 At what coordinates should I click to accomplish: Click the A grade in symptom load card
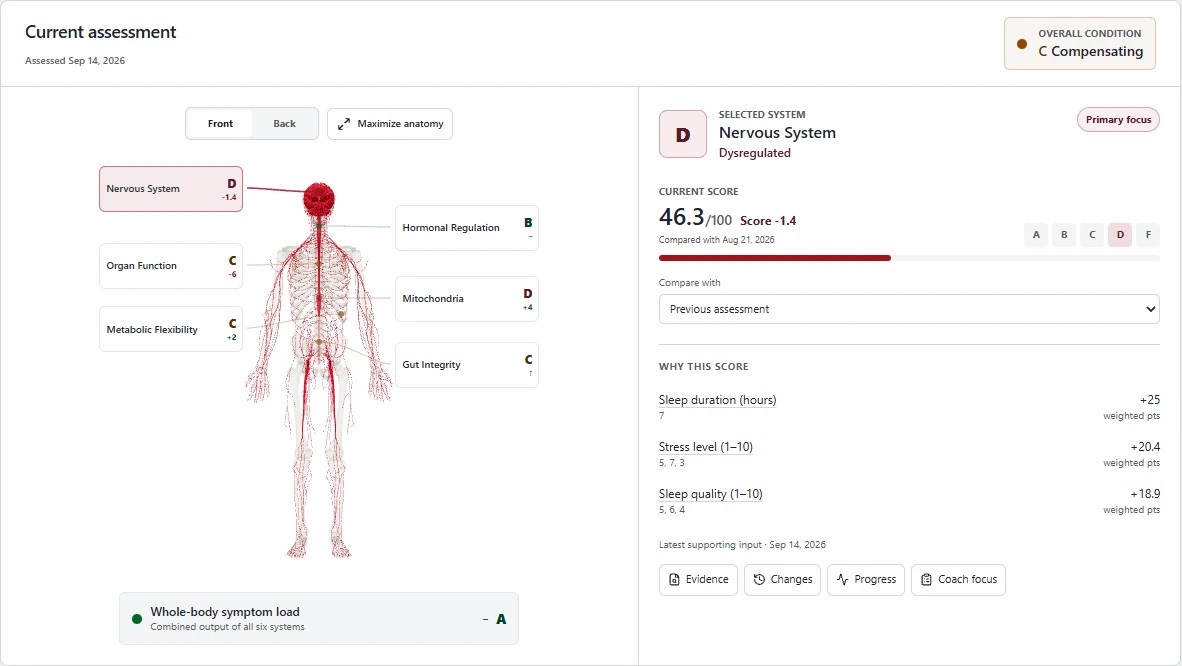point(501,619)
